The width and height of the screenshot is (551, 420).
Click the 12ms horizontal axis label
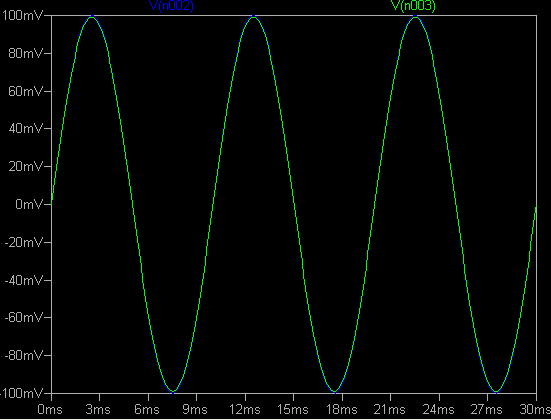[245, 409]
